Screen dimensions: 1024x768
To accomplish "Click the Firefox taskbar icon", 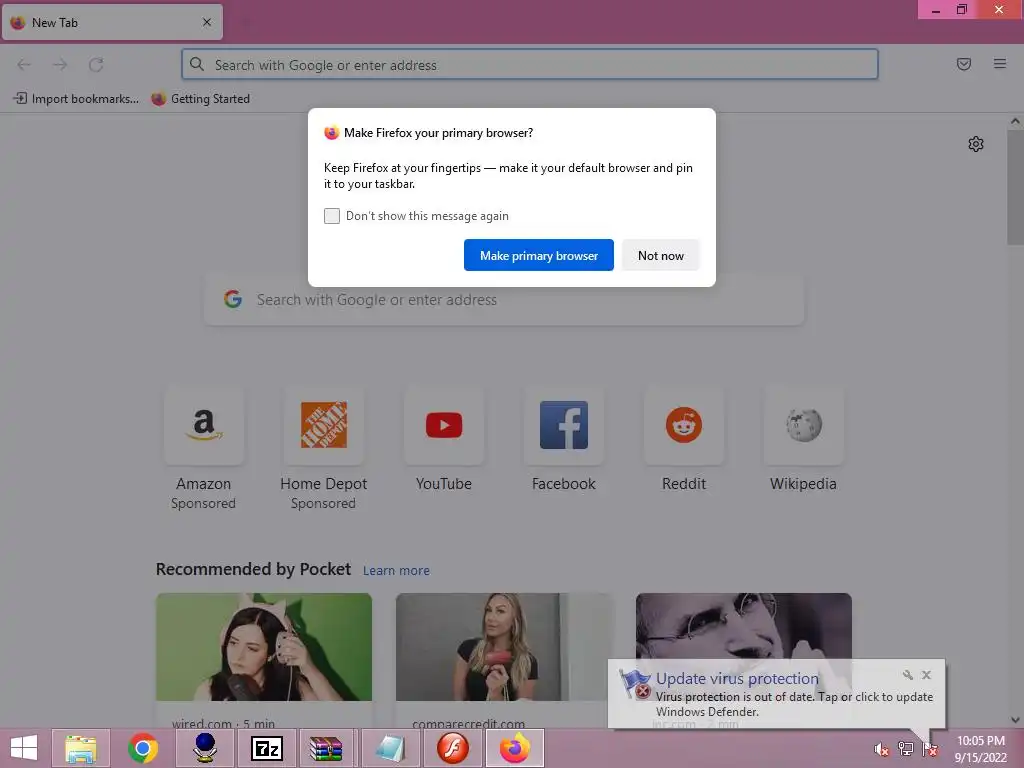I will click(x=515, y=748).
